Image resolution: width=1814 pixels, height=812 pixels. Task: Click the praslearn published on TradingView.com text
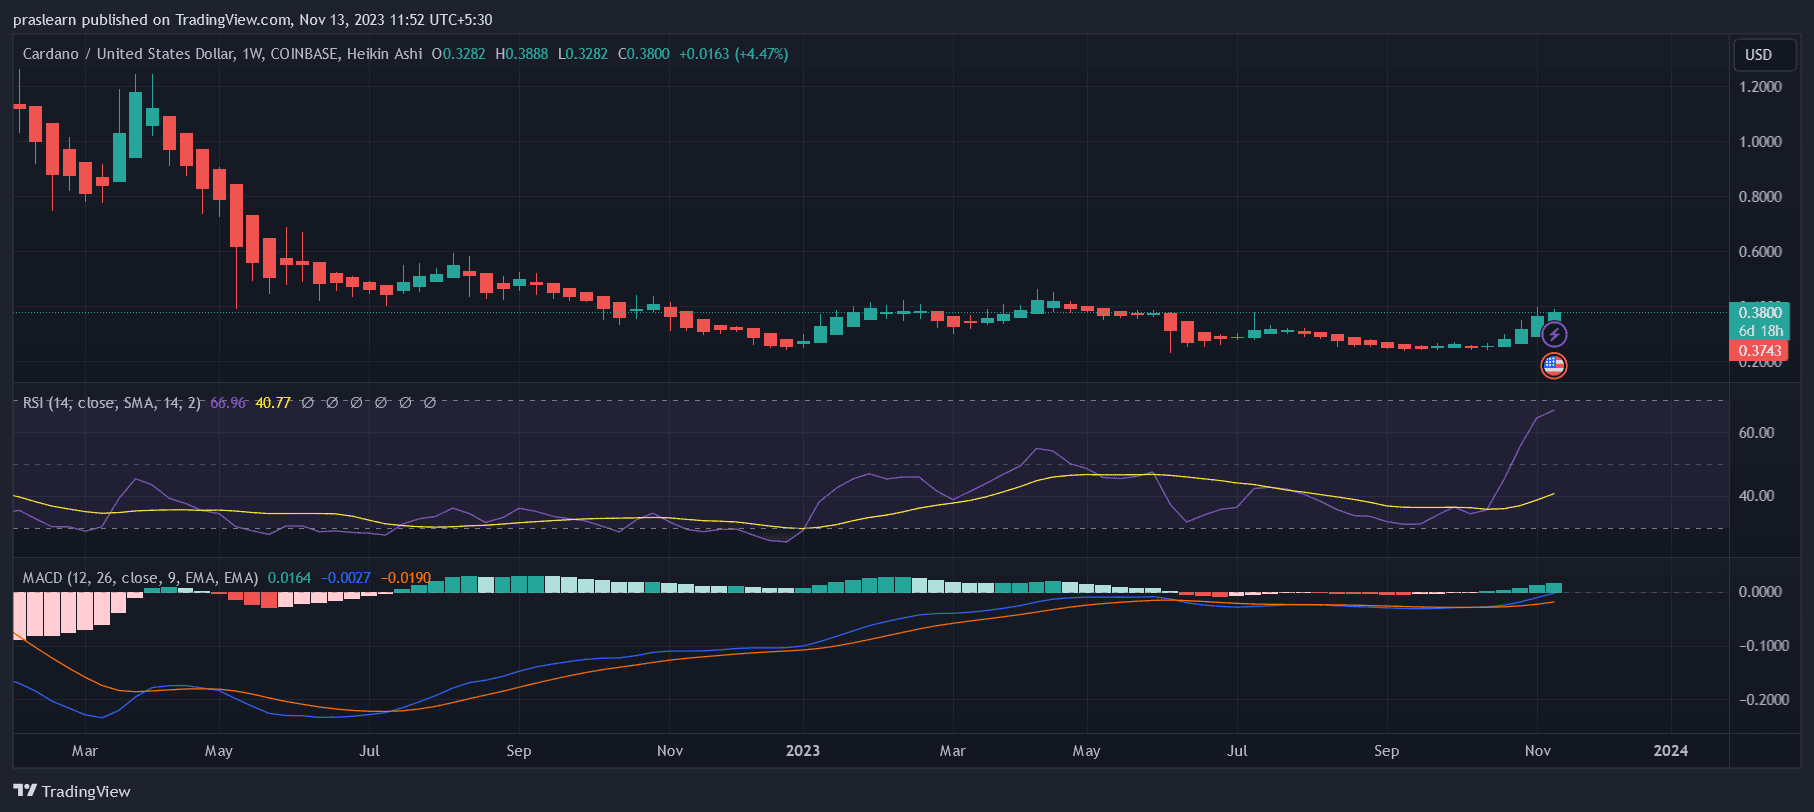click(252, 20)
